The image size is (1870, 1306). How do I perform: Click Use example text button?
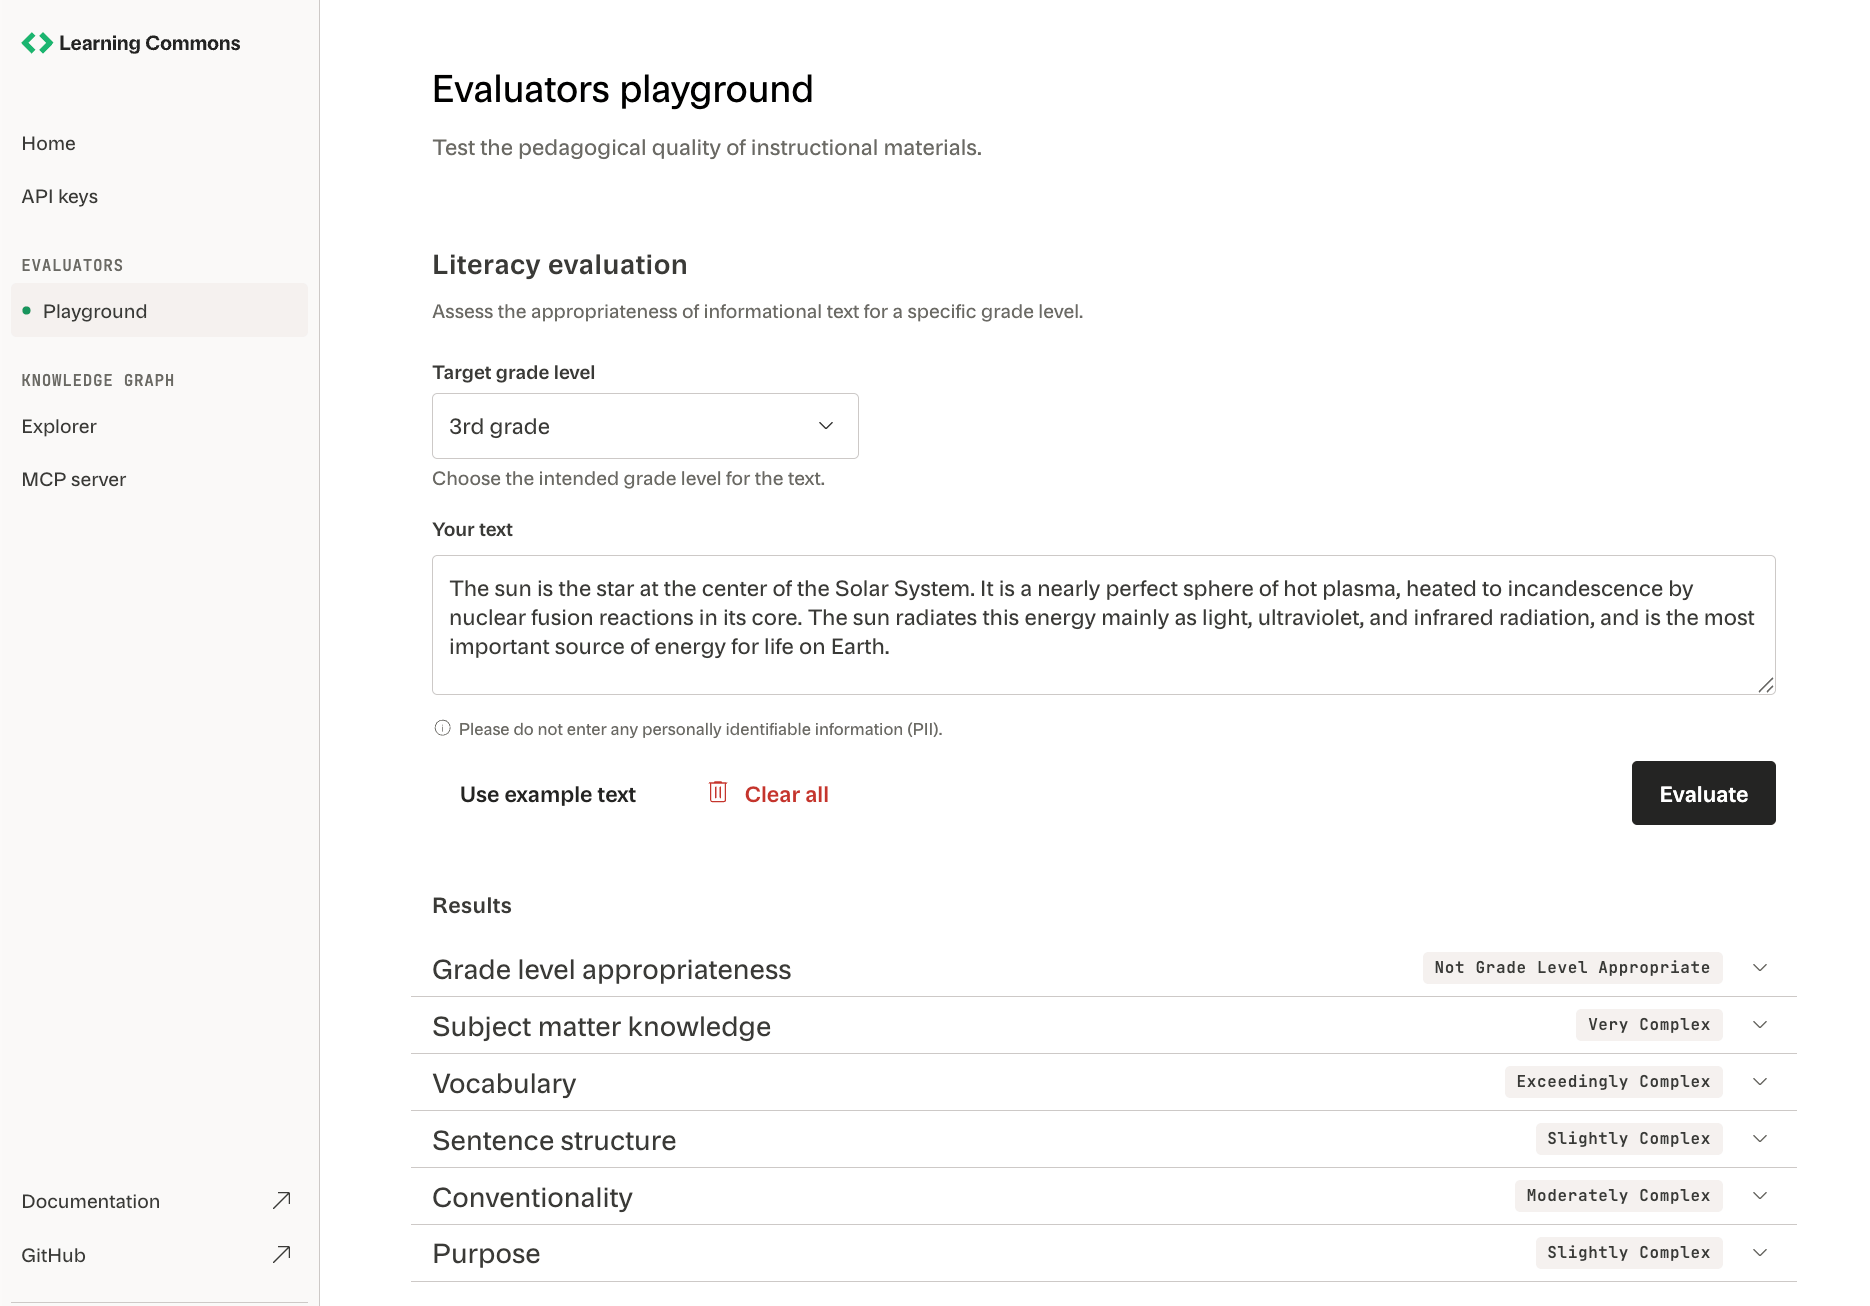coord(548,794)
